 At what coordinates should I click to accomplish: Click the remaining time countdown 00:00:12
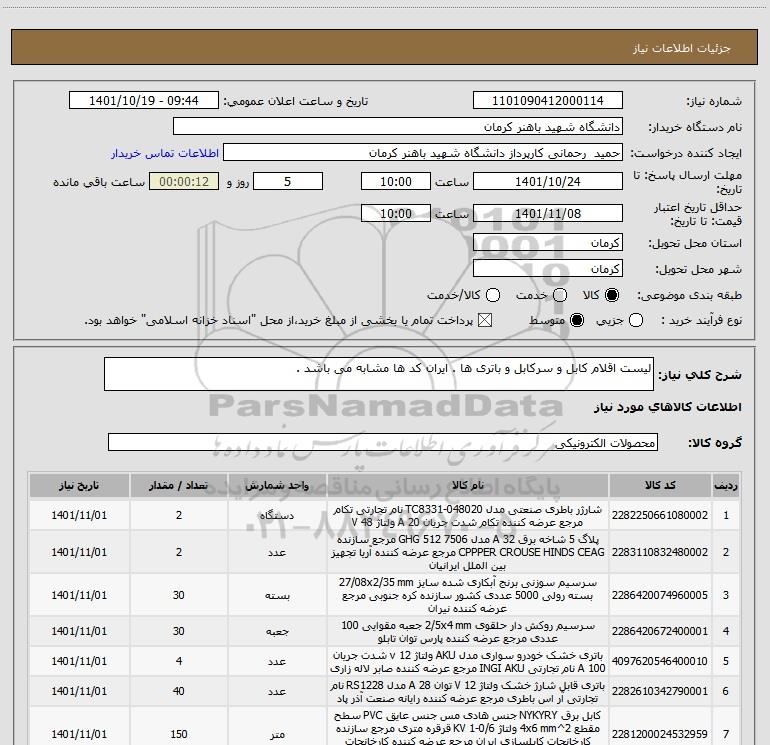[184, 181]
